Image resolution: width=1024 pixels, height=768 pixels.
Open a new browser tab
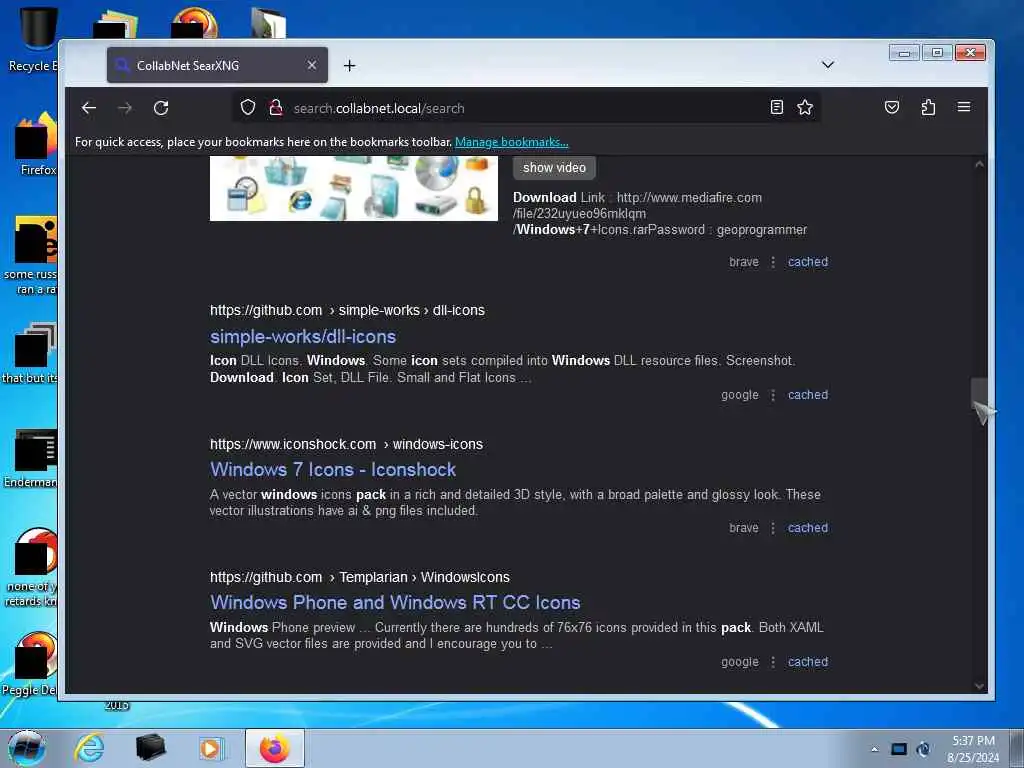pyautogui.click(x=349, y=65)
